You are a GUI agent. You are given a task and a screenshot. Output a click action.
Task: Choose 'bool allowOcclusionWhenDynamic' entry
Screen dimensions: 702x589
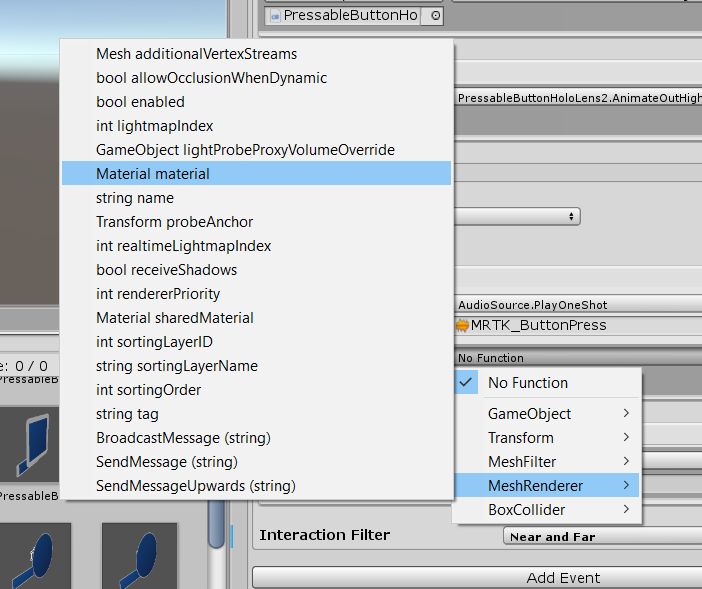(x=211, y=78)
